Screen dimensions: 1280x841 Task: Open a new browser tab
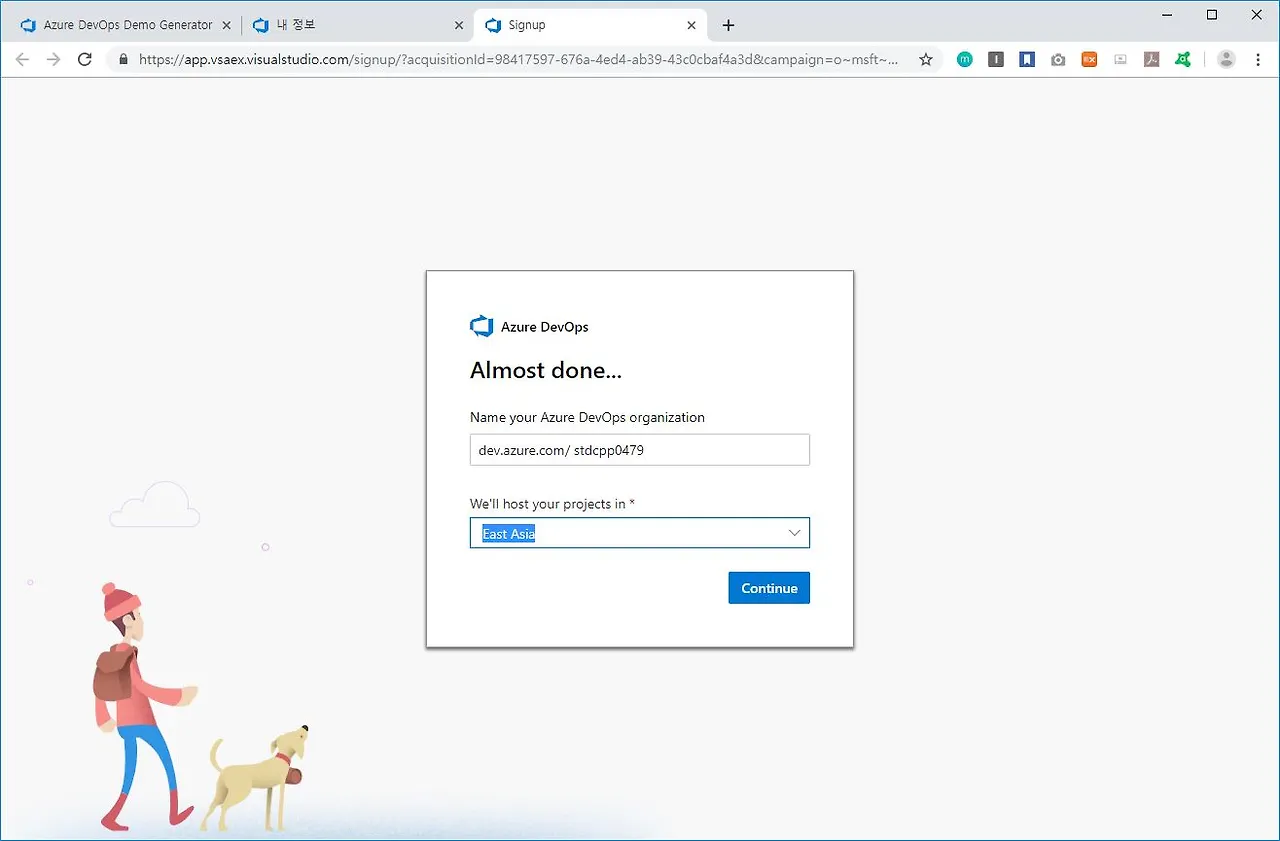pyautogui.click(x=728, y=24)
